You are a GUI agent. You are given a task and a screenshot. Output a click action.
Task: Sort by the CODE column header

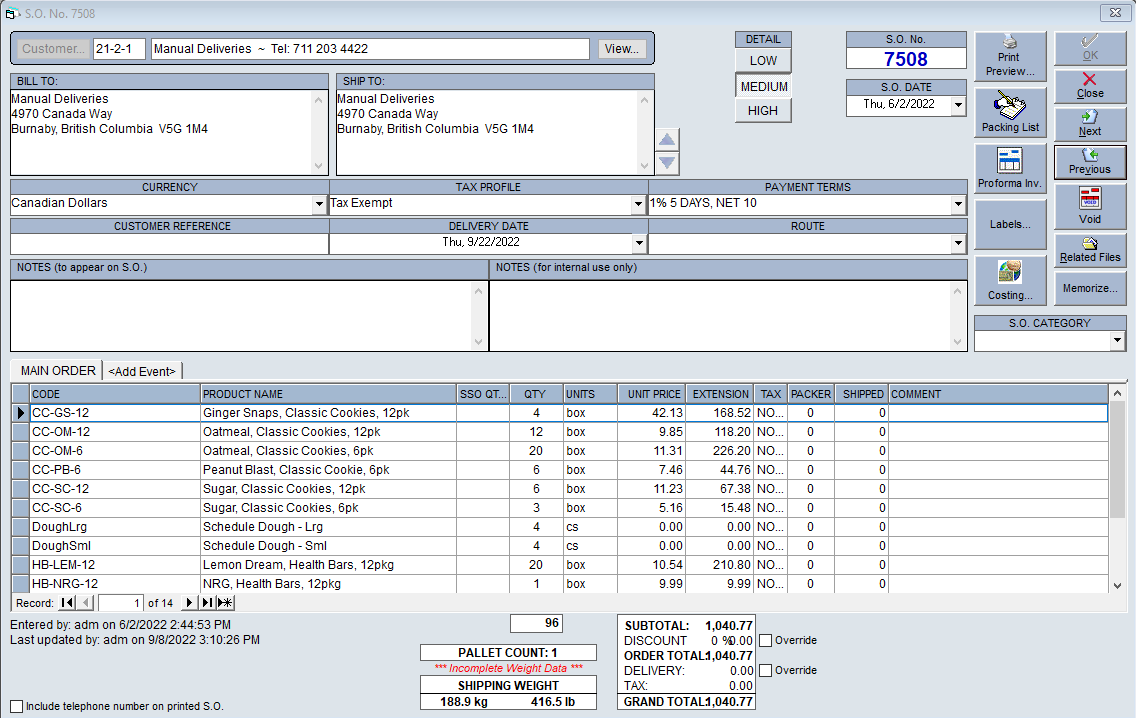coord(115,394)
